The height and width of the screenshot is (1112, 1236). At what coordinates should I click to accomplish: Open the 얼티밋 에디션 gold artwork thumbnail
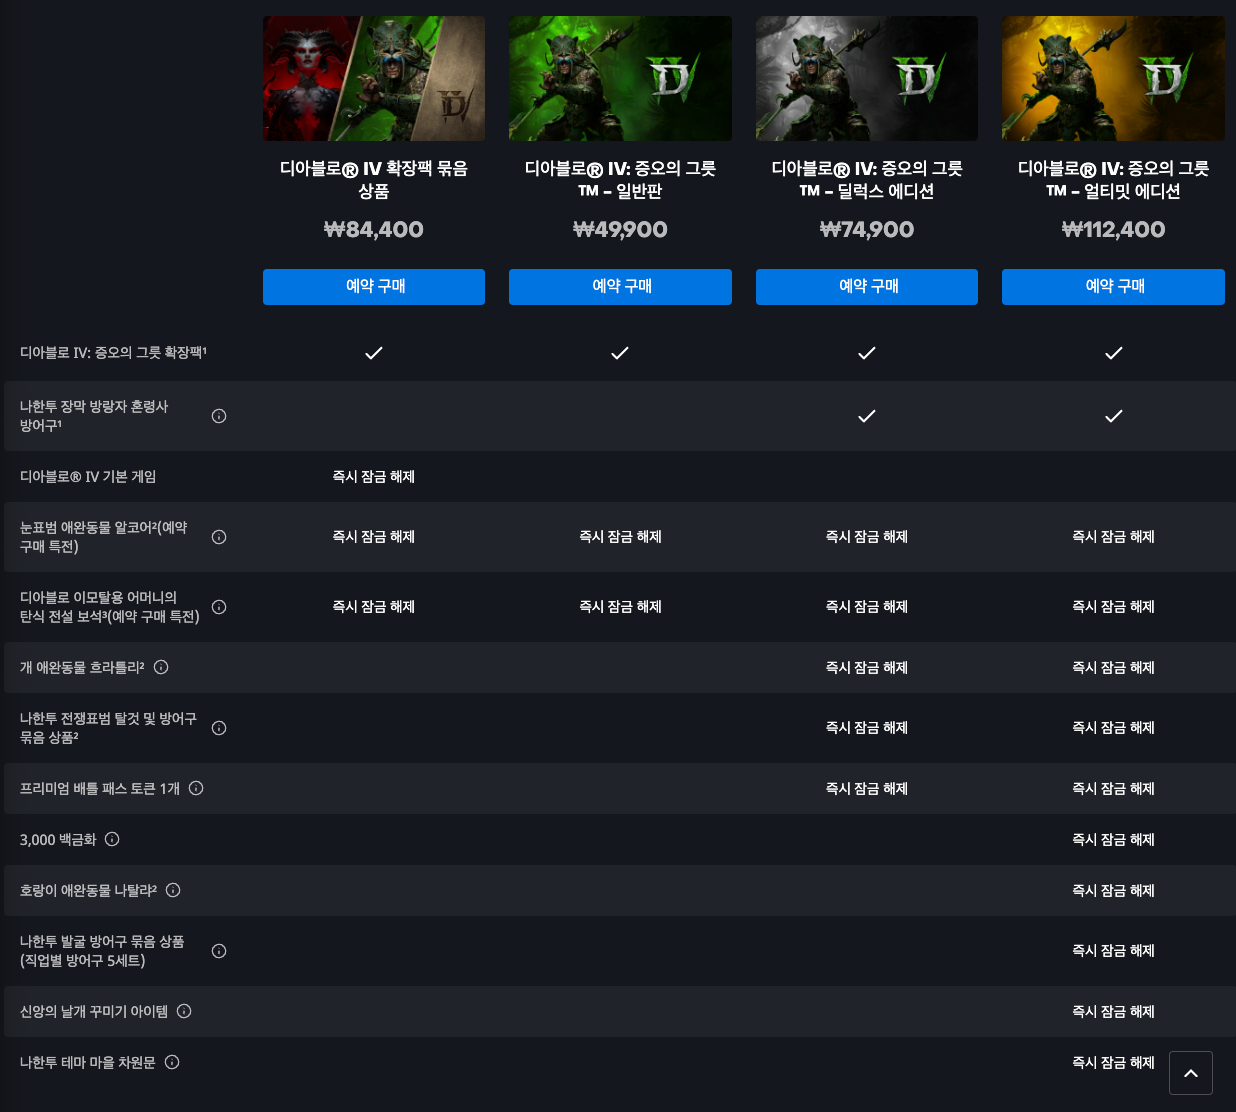pos(1113,78)
